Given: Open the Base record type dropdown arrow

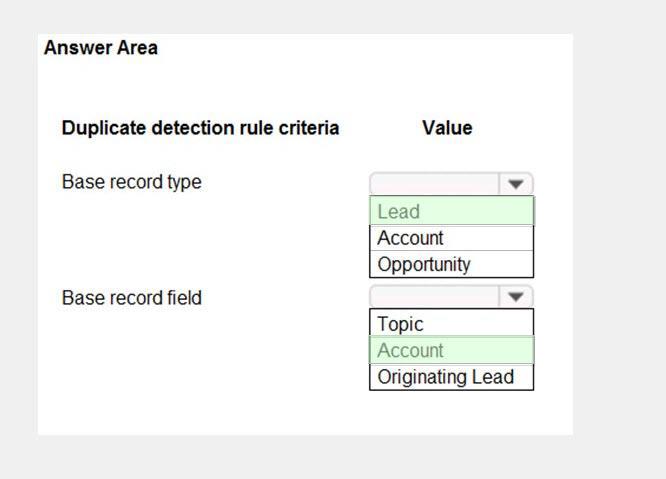Looking at the screenshot, I should [x=516, y=184].
